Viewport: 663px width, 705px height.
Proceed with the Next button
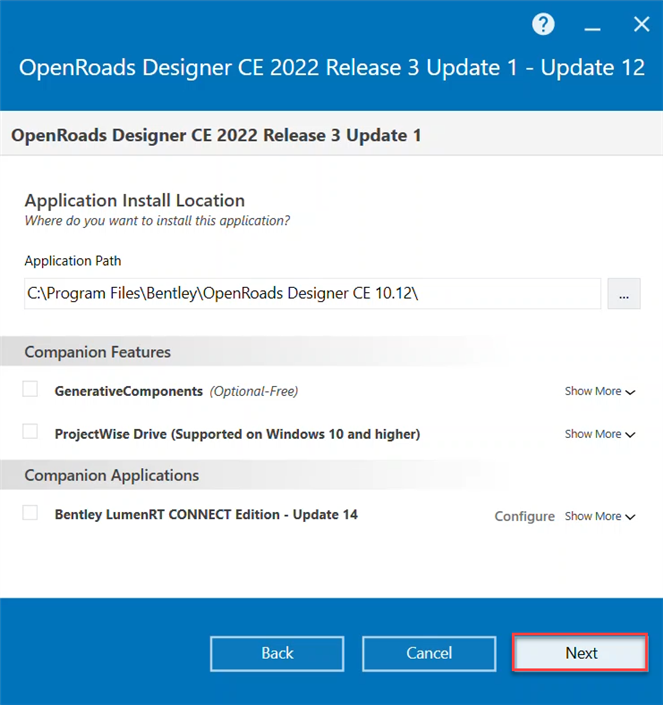[581, 653]
